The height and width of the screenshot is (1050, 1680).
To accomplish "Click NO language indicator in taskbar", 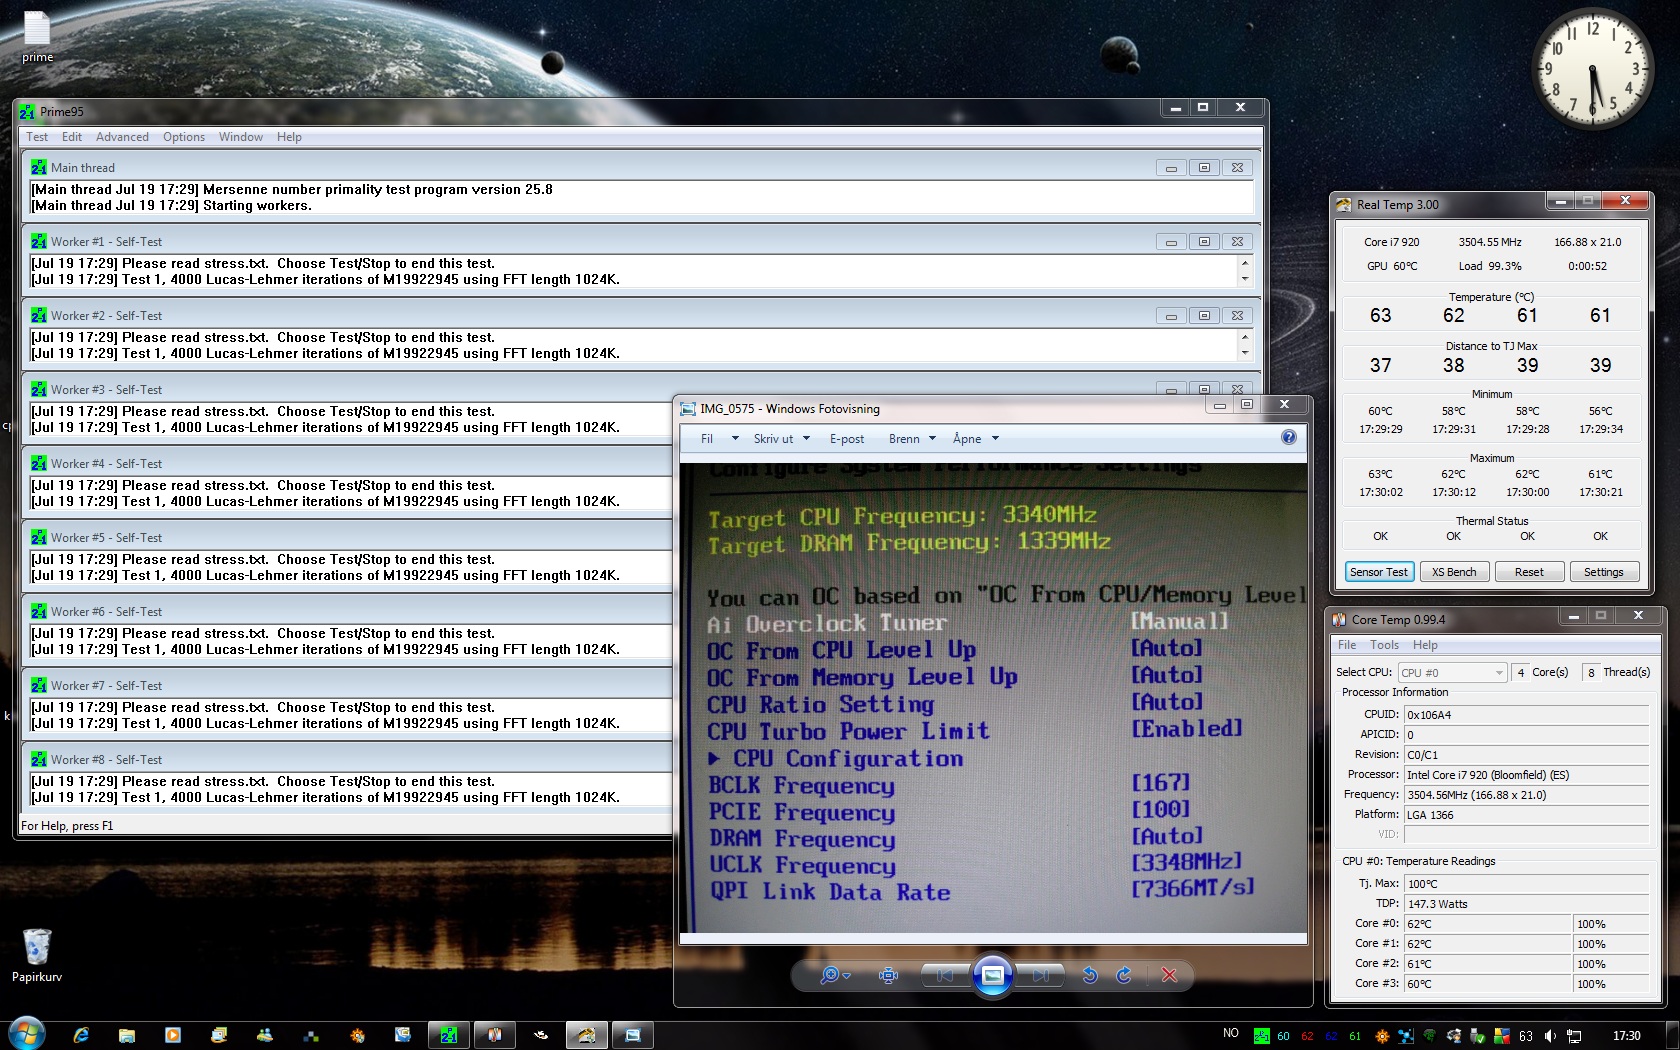I will [1231, 1034].
